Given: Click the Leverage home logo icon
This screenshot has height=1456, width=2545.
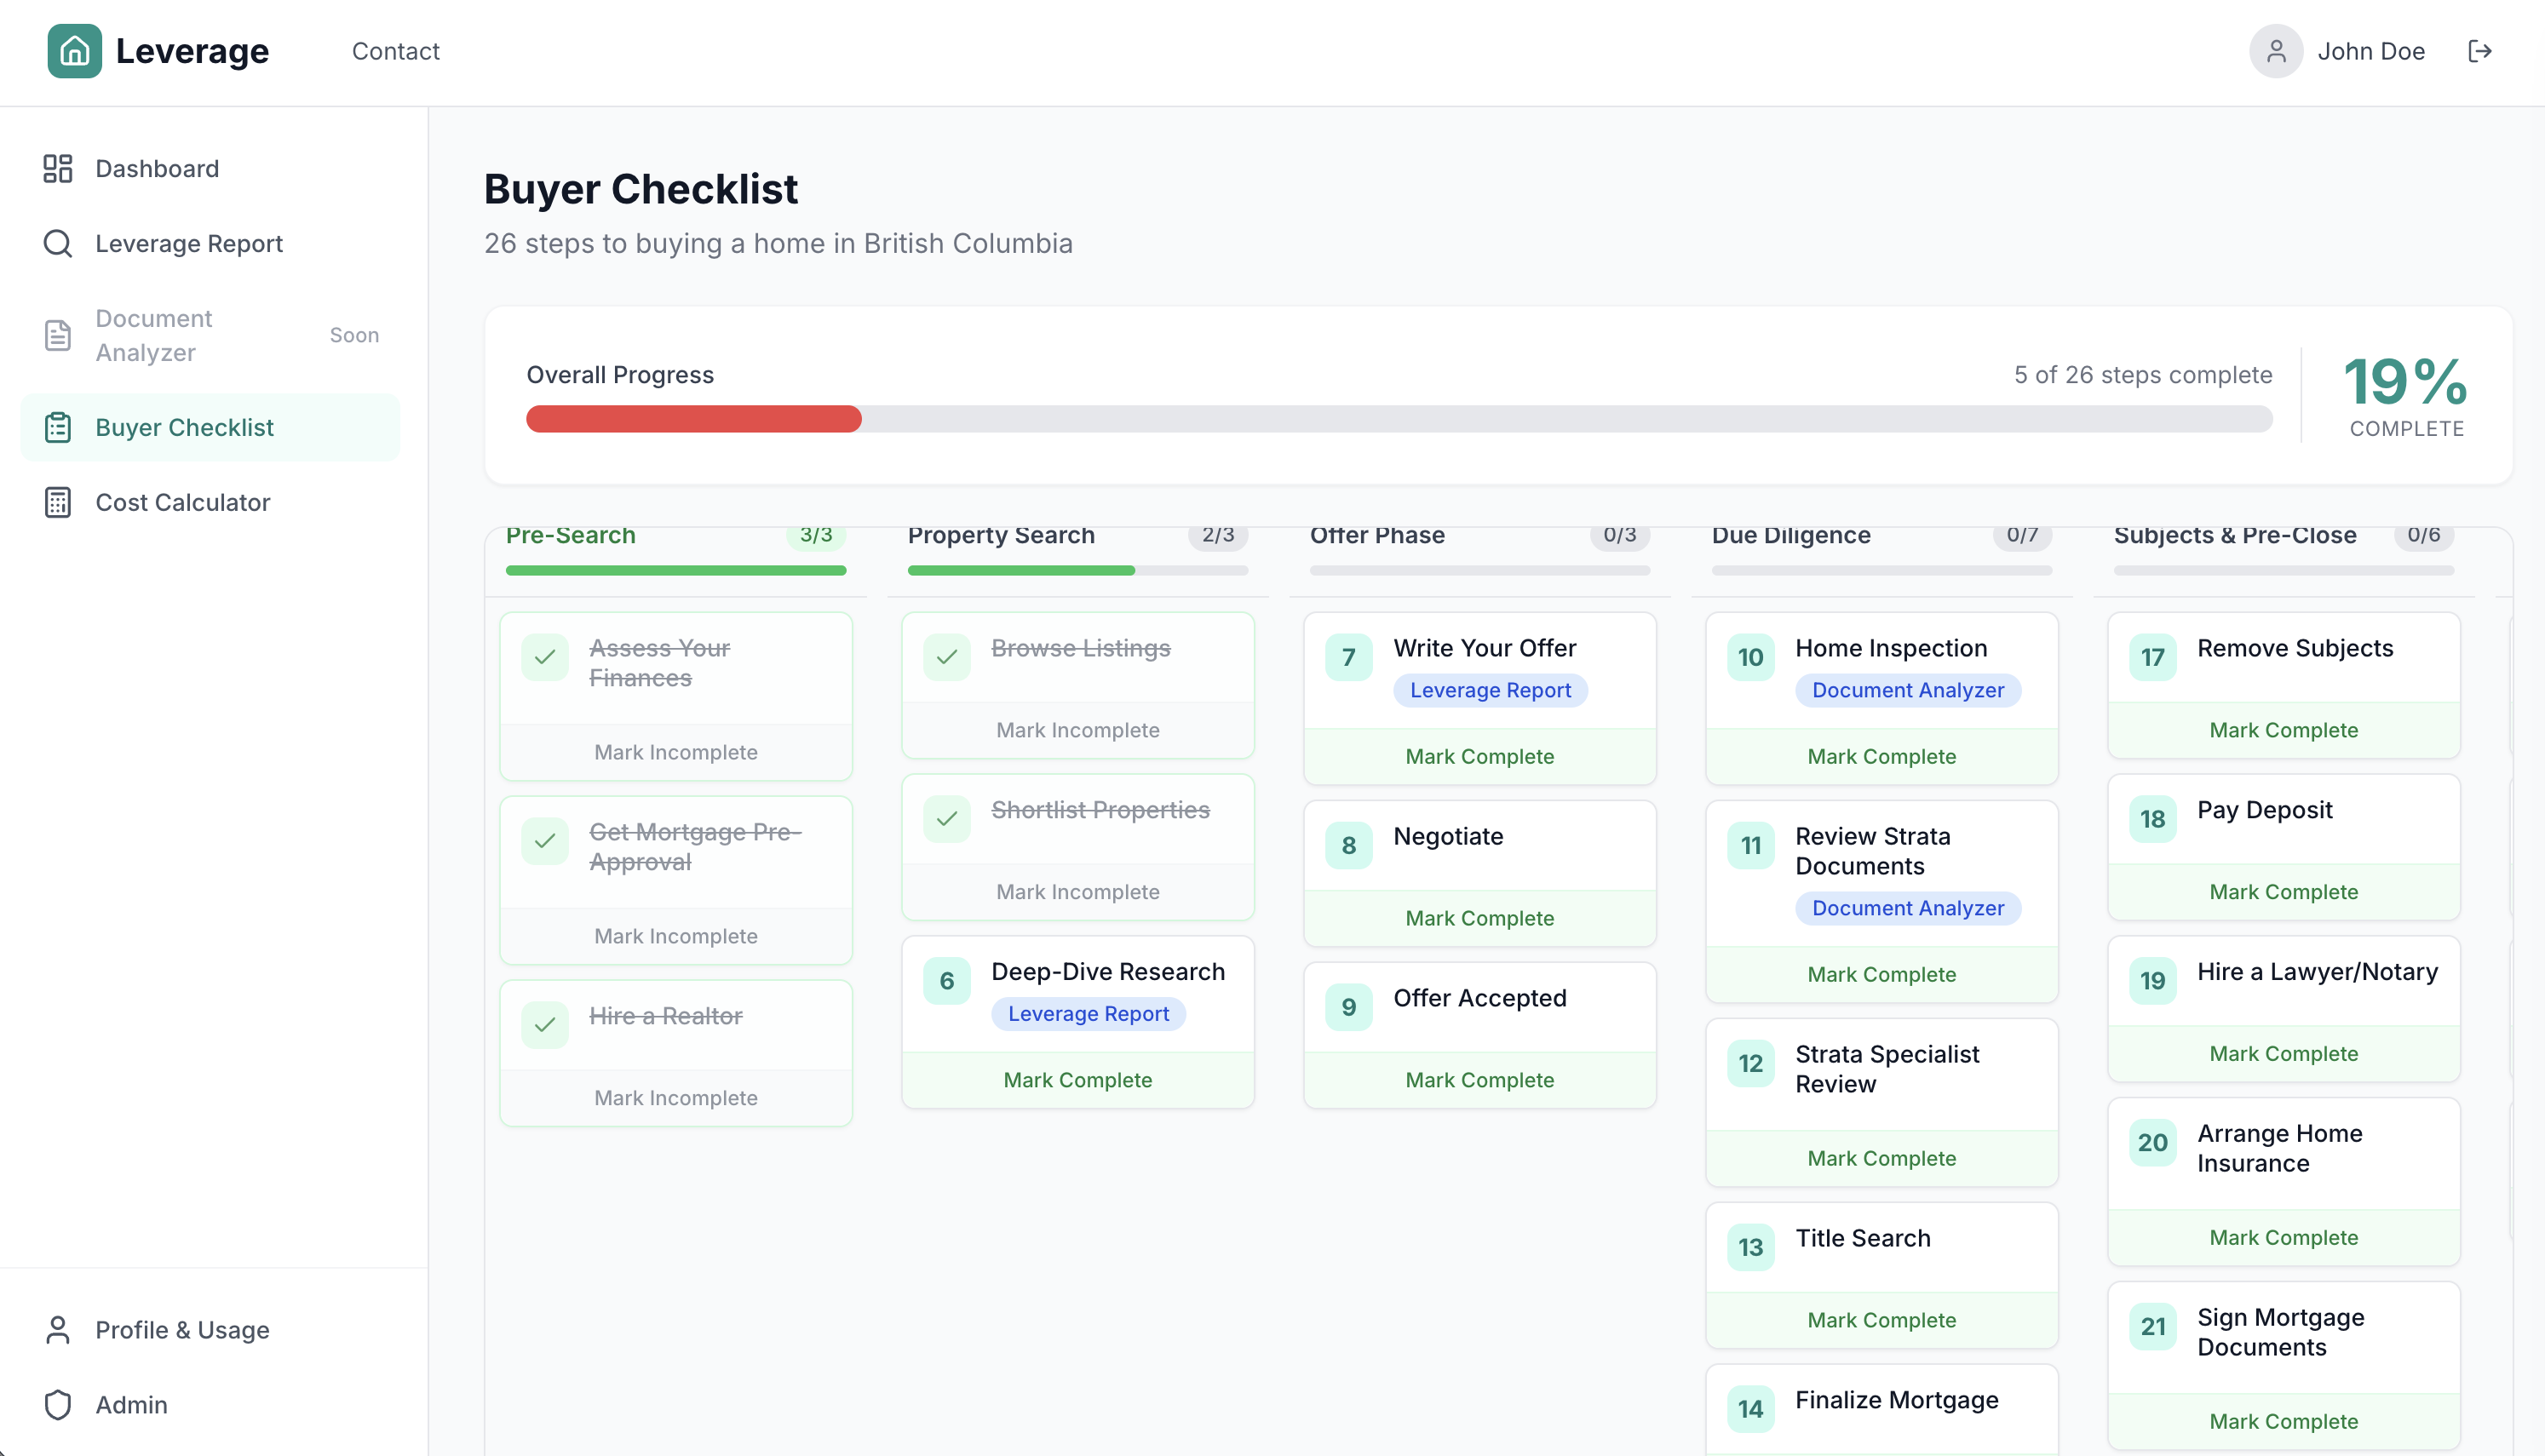Looking at the screenshot, I should [75, 51].
